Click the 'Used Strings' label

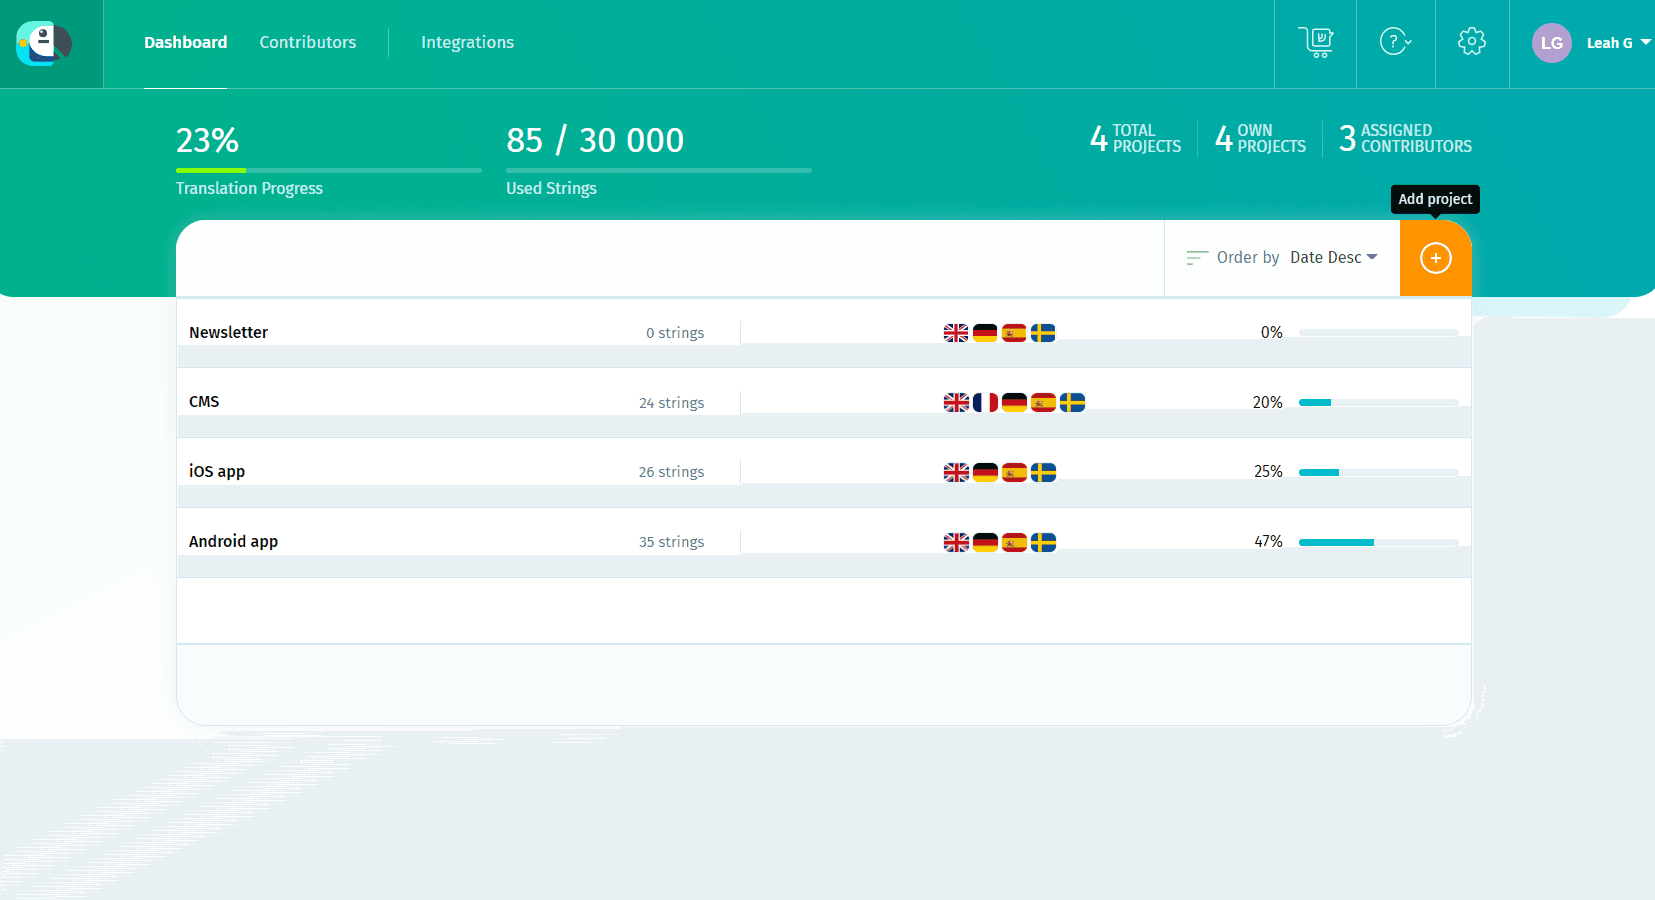point(551,188)
